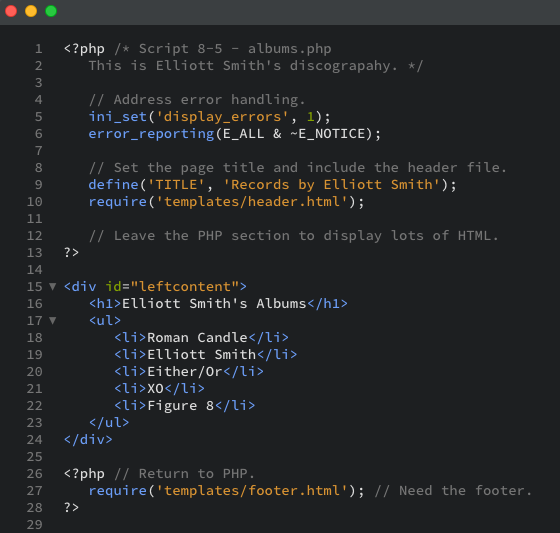Viewport: 560px width, 533px height.
Task: Click line number 29 in the gutter
Action: click(x=35, y=524)
